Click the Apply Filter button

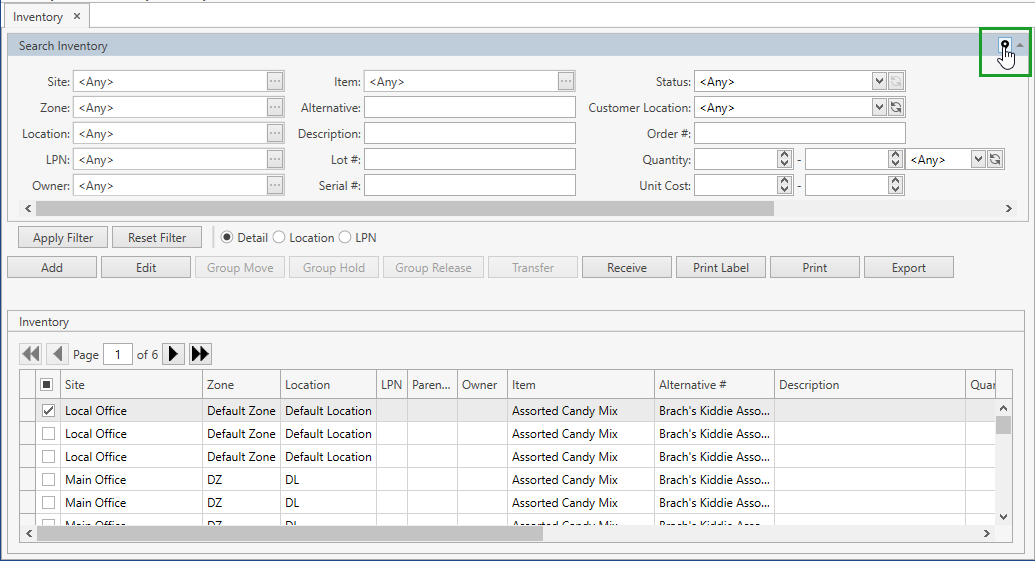coord(63,238)
